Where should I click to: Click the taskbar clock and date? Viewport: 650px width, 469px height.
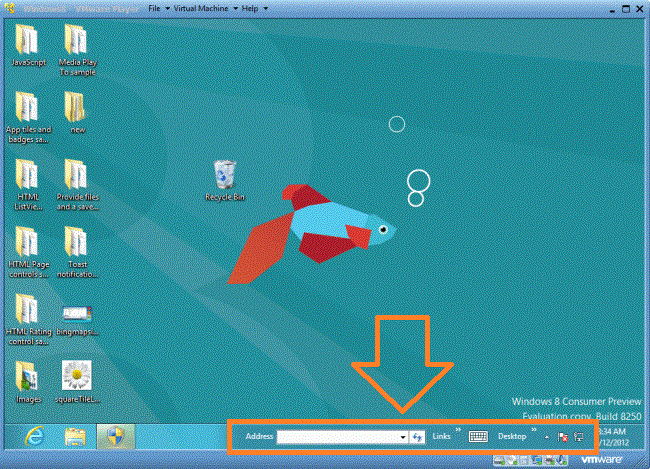(x=614, y=437)
